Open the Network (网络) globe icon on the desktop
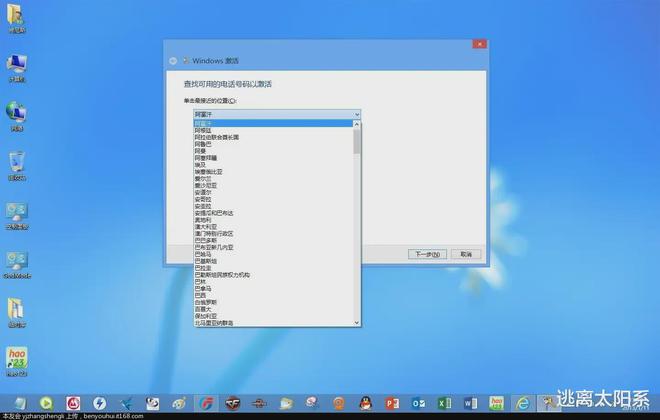 click(x=16, y=116)
